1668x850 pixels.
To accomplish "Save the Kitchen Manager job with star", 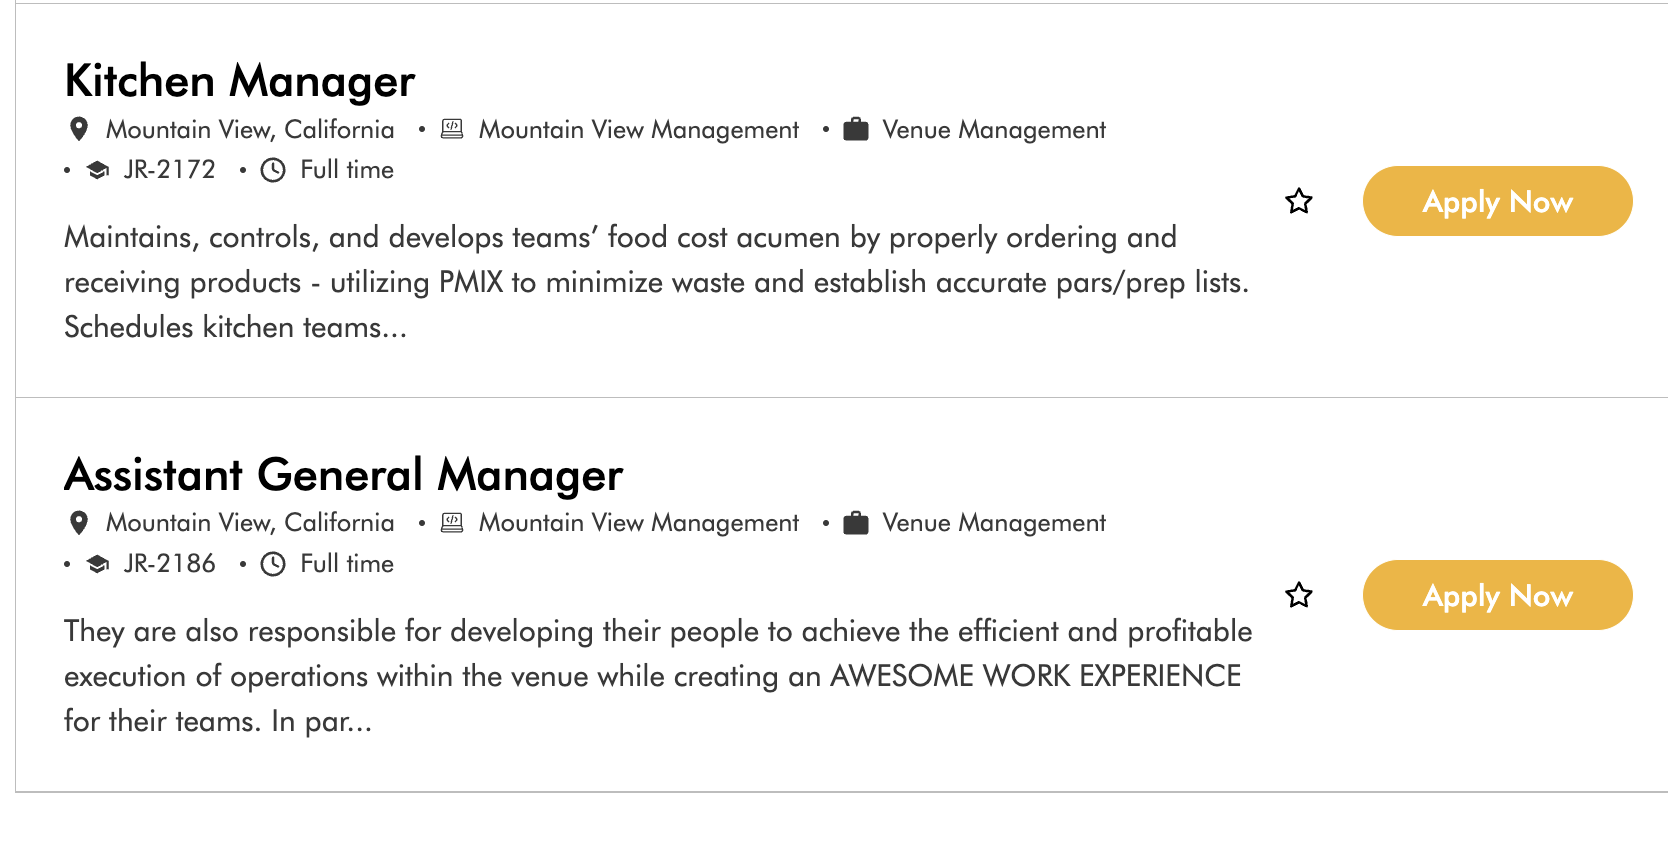I will click(x=1299, y=201).
